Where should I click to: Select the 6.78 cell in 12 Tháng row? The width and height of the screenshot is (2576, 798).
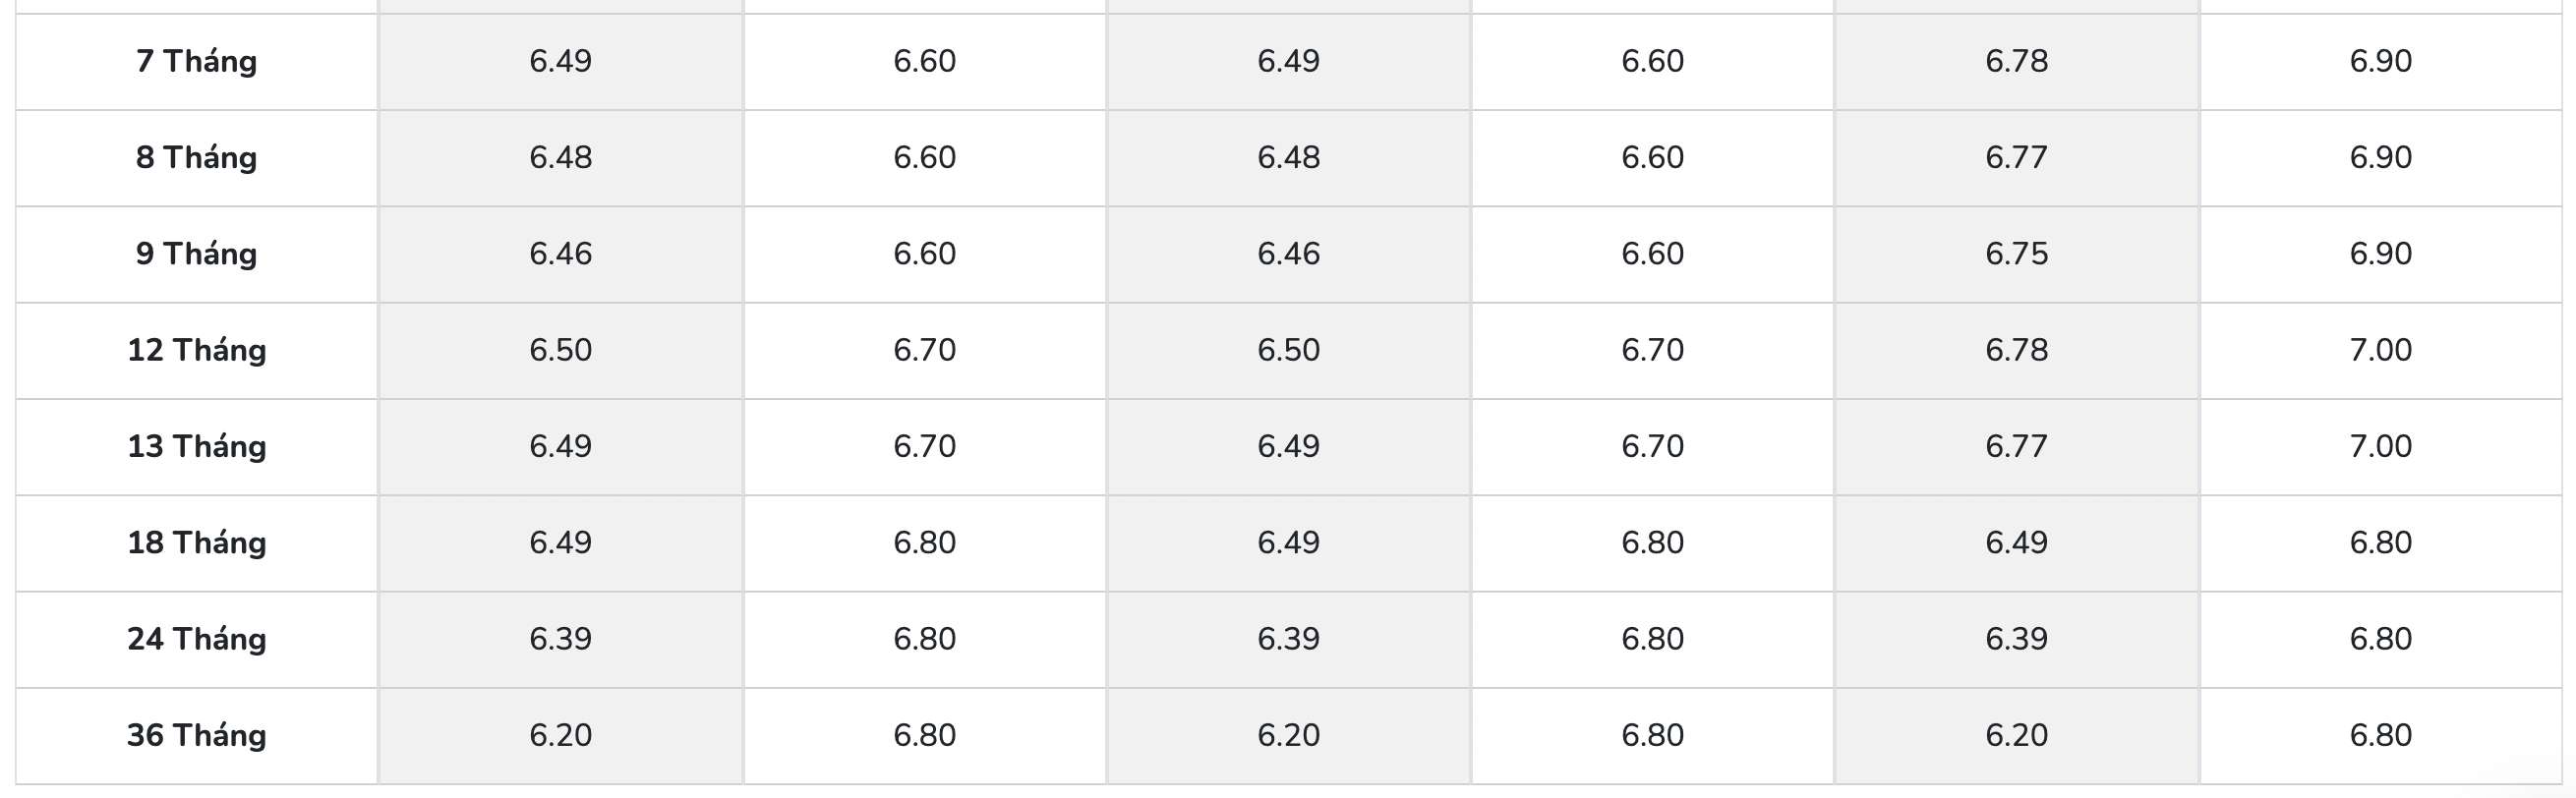(x=2016, y=350)
